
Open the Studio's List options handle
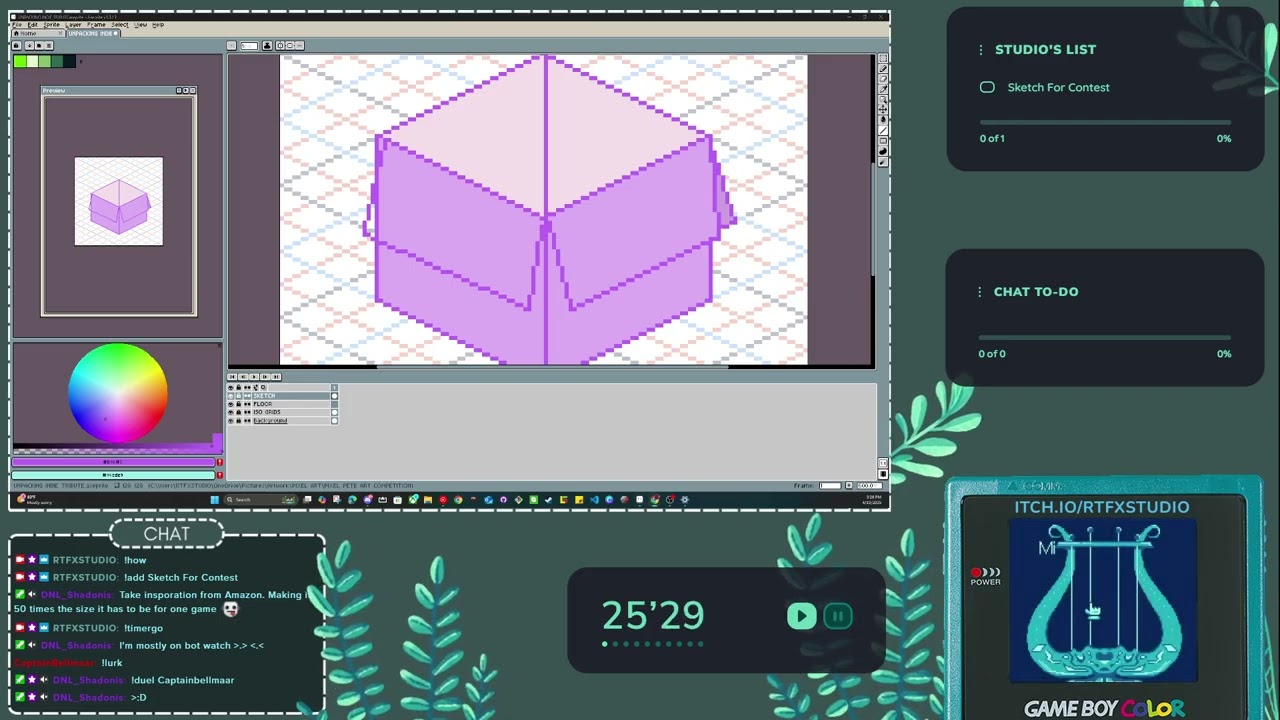[x=981, y=49]
